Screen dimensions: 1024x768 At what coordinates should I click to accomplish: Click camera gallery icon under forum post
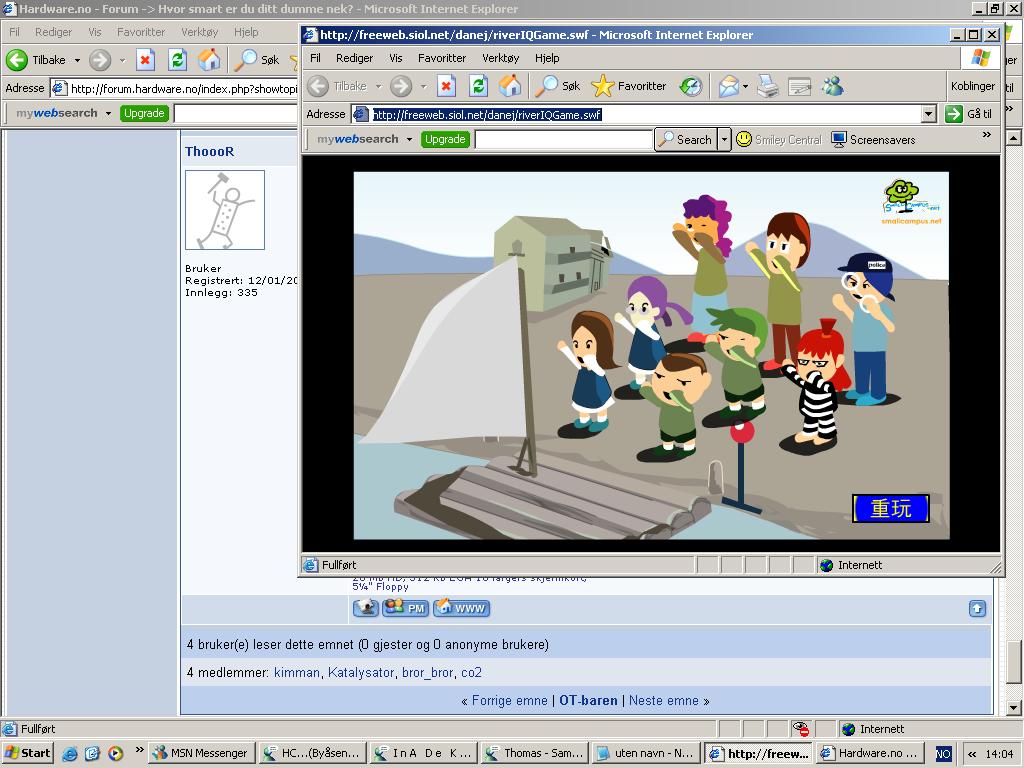tap(366, 608)
